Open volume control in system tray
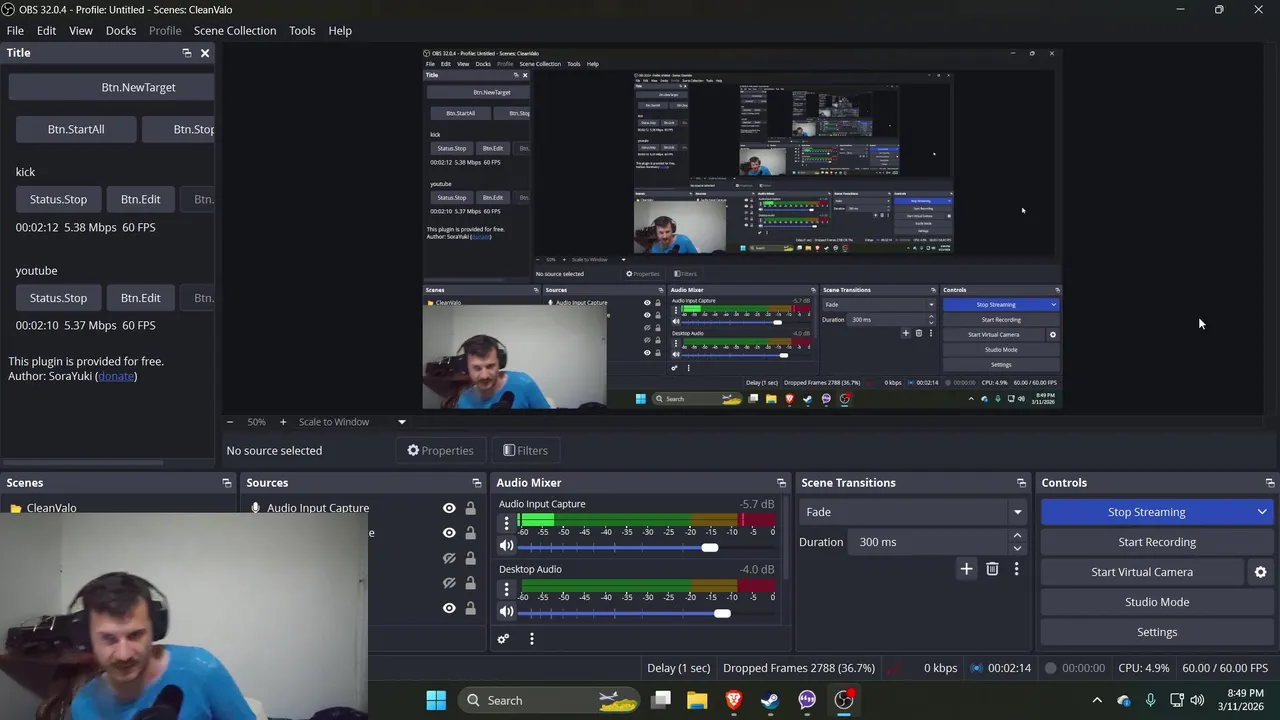1280x720 pixels. click(x=1197, y=700)
